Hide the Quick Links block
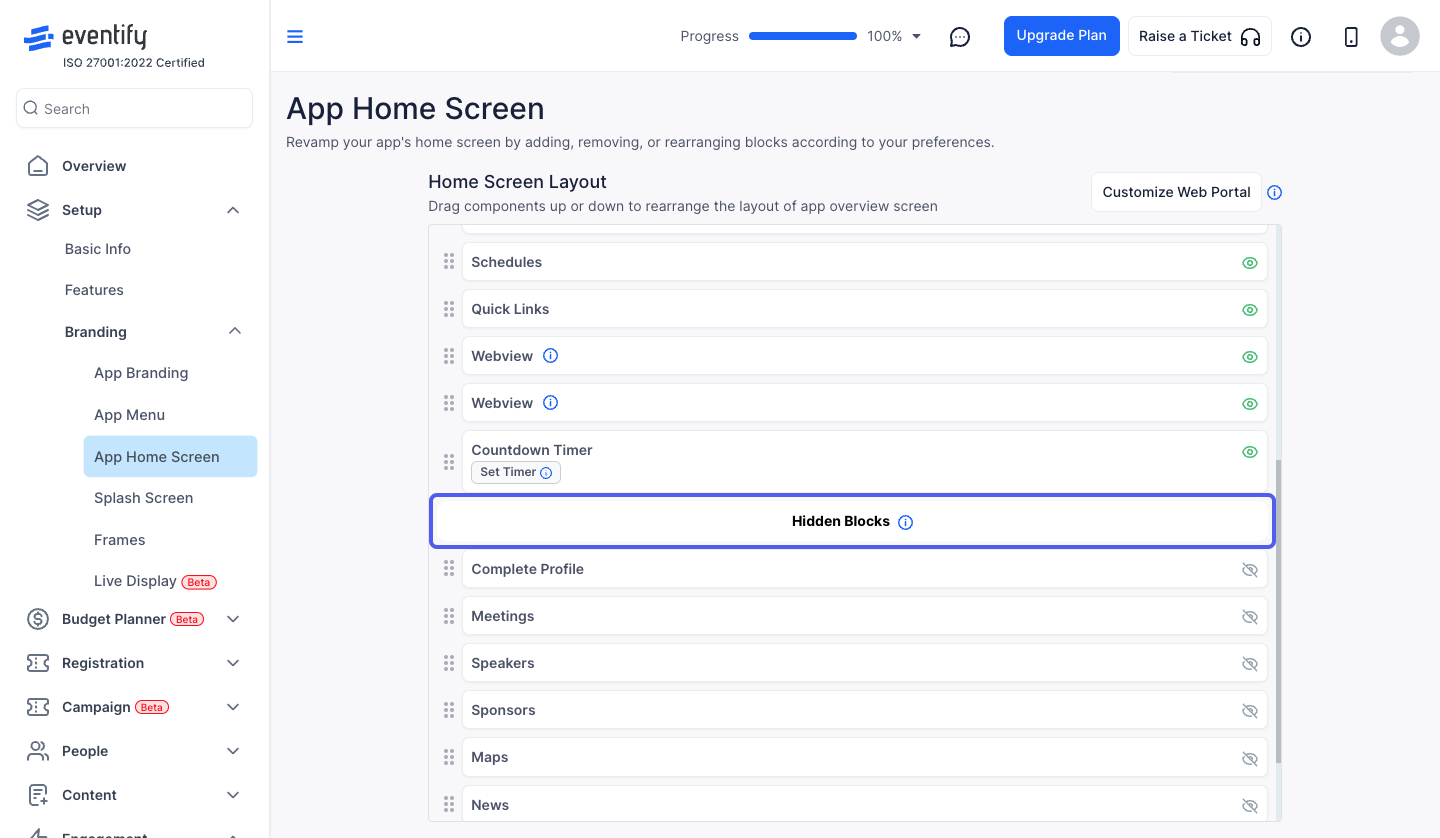This screenshot has height=838, width=1440. pyautogui.click(x=1249, y=310)
